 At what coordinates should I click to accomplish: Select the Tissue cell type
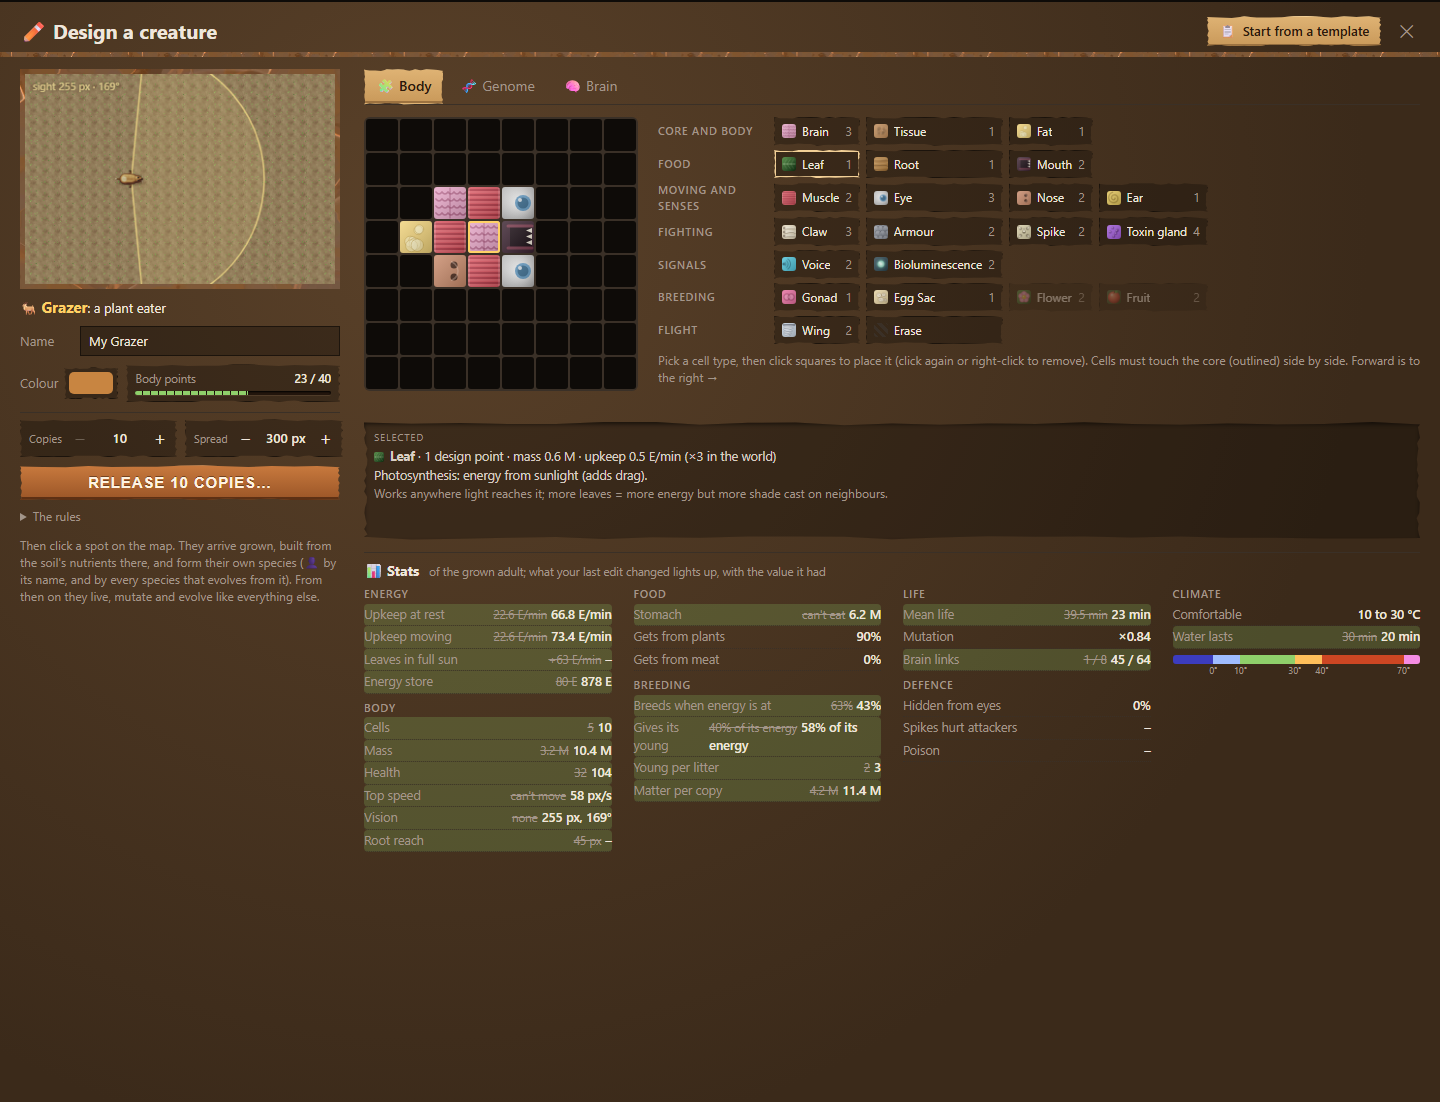(933, 132)
